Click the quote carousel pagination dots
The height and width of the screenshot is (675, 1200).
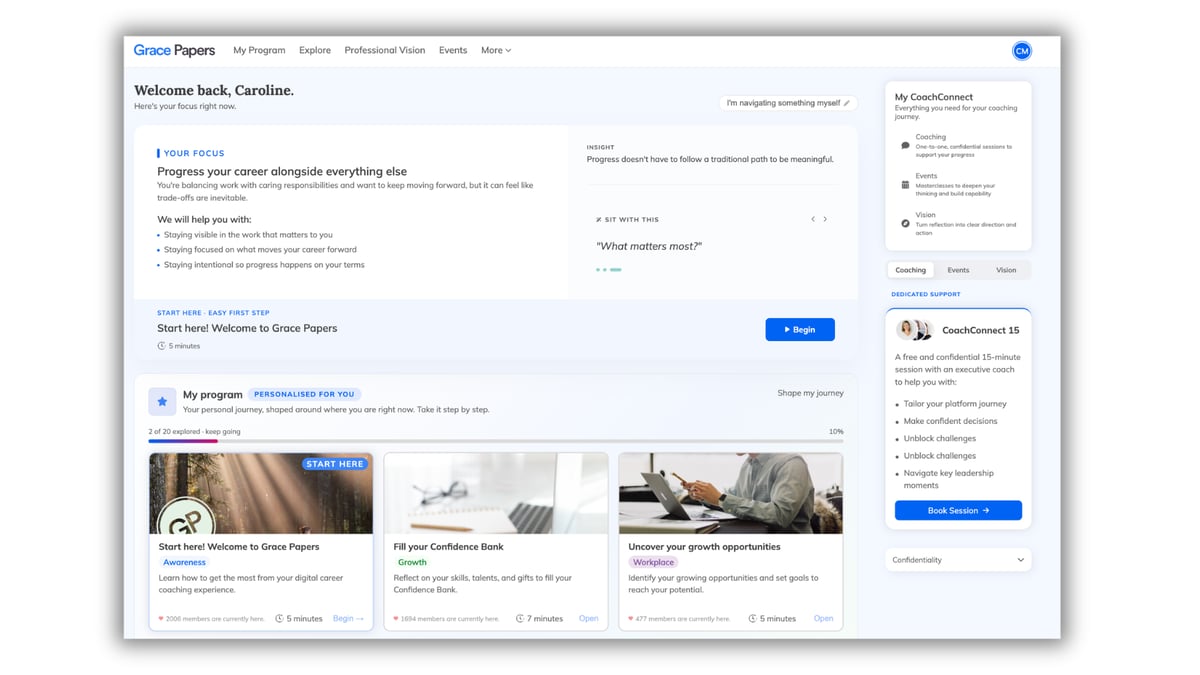(609, 269)
